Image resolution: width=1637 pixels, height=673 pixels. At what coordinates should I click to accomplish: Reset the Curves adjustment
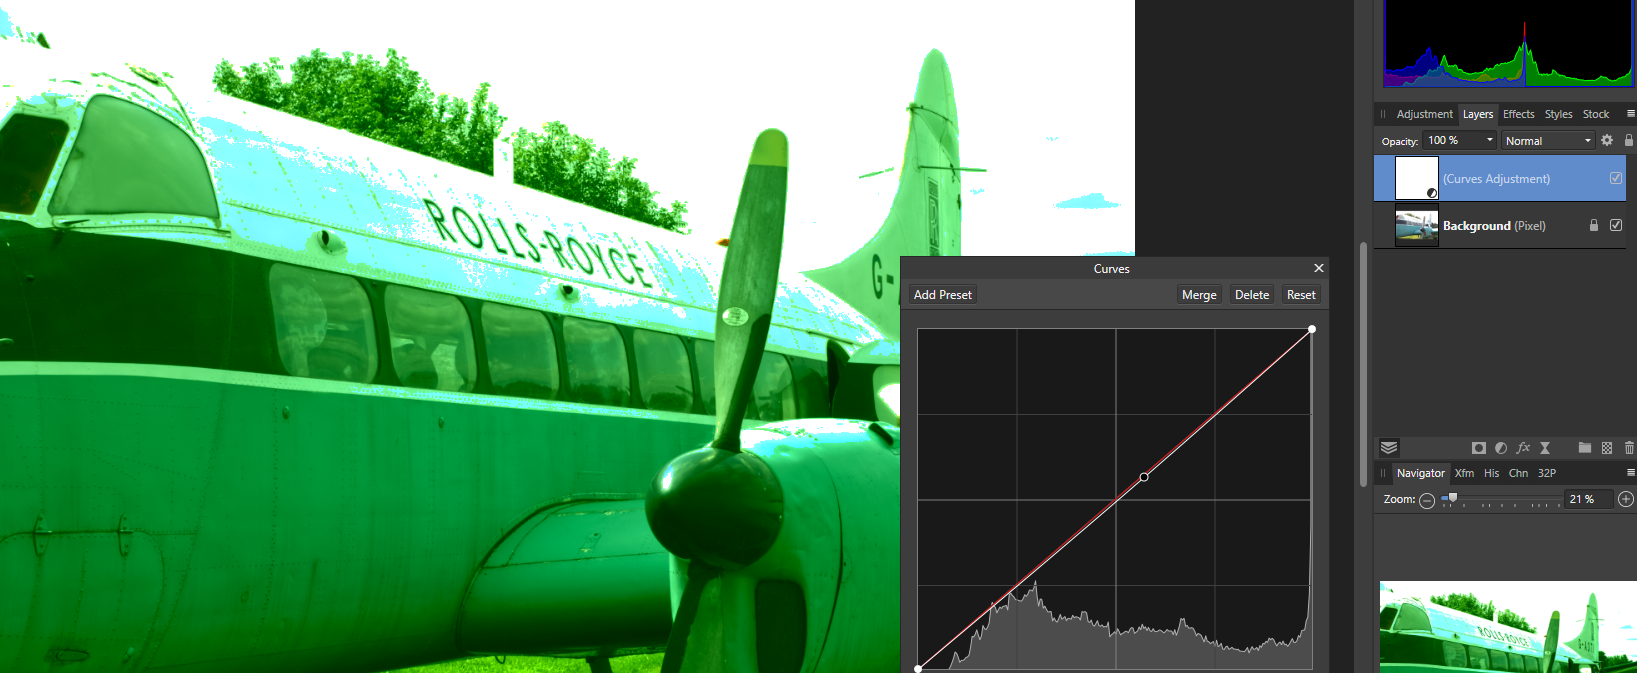[x=1301, y=295]
